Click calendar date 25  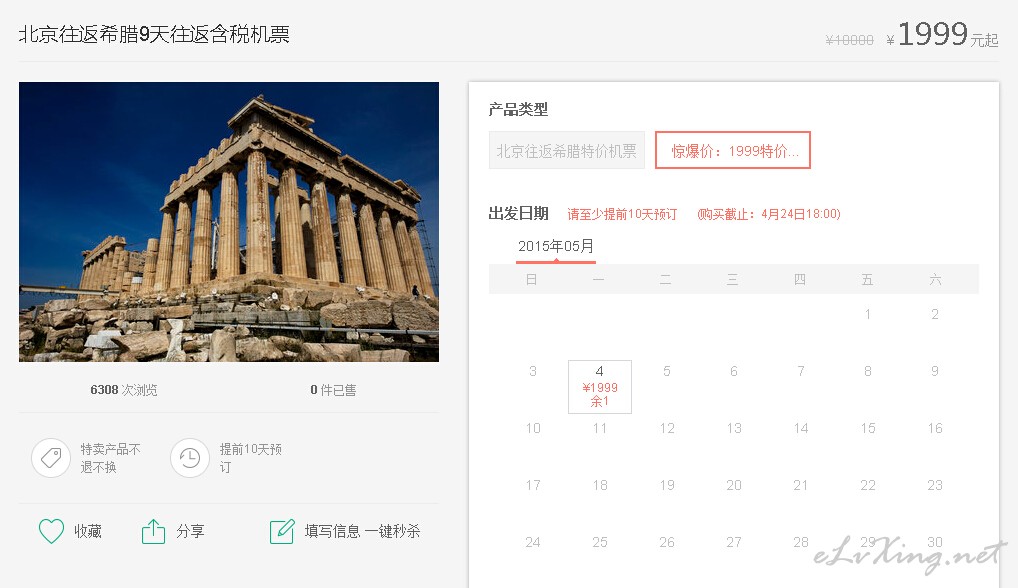(x=600, y=543)
